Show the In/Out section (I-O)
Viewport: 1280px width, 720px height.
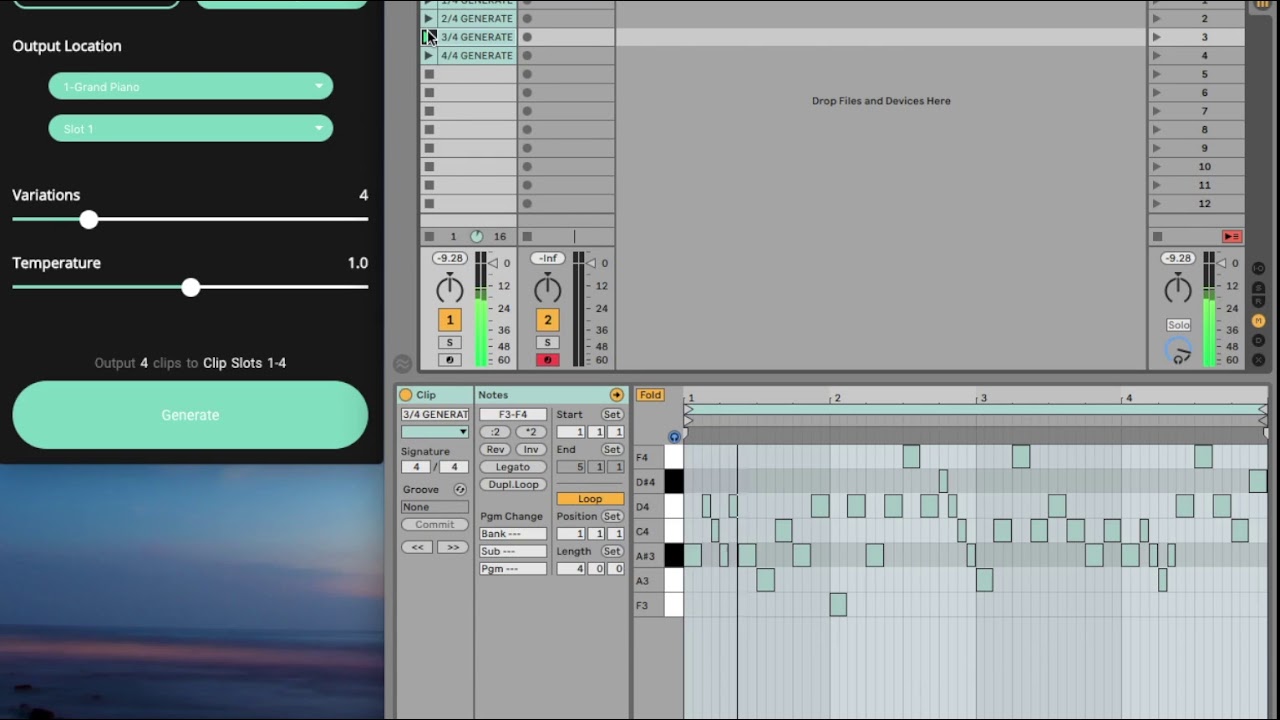tap(1259, 268)
